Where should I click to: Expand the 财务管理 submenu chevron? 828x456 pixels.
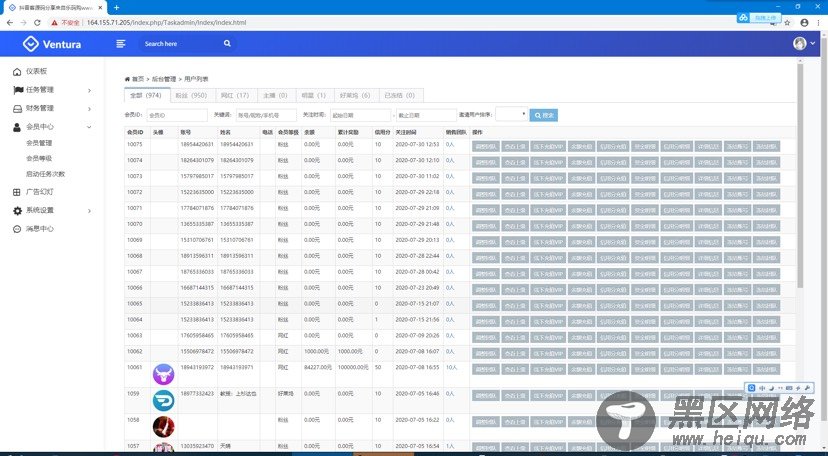[x=89, y=109]
